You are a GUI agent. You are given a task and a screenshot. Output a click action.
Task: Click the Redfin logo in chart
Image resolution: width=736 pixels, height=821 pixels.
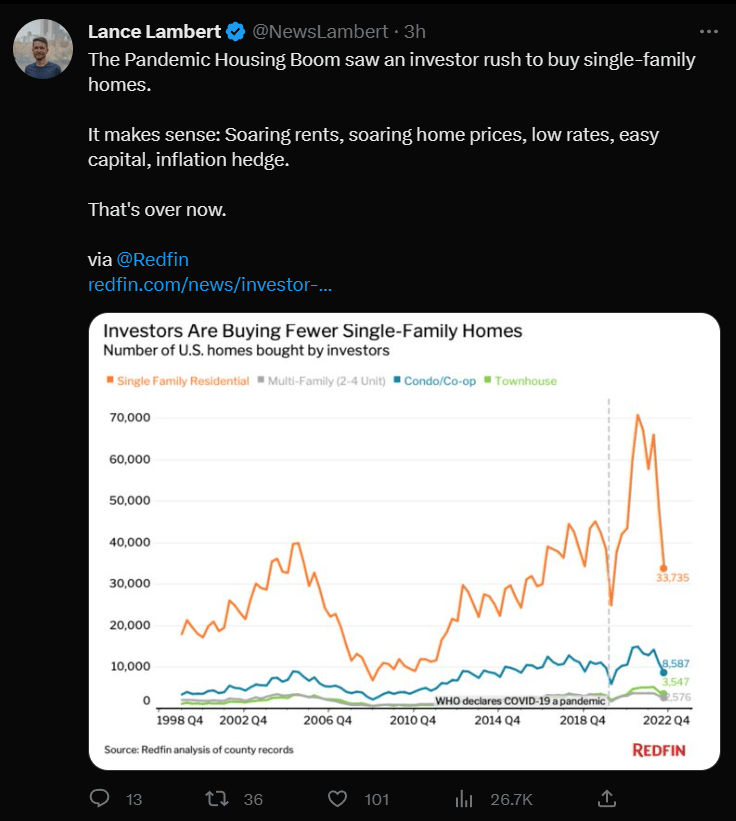tap(659, 750)
